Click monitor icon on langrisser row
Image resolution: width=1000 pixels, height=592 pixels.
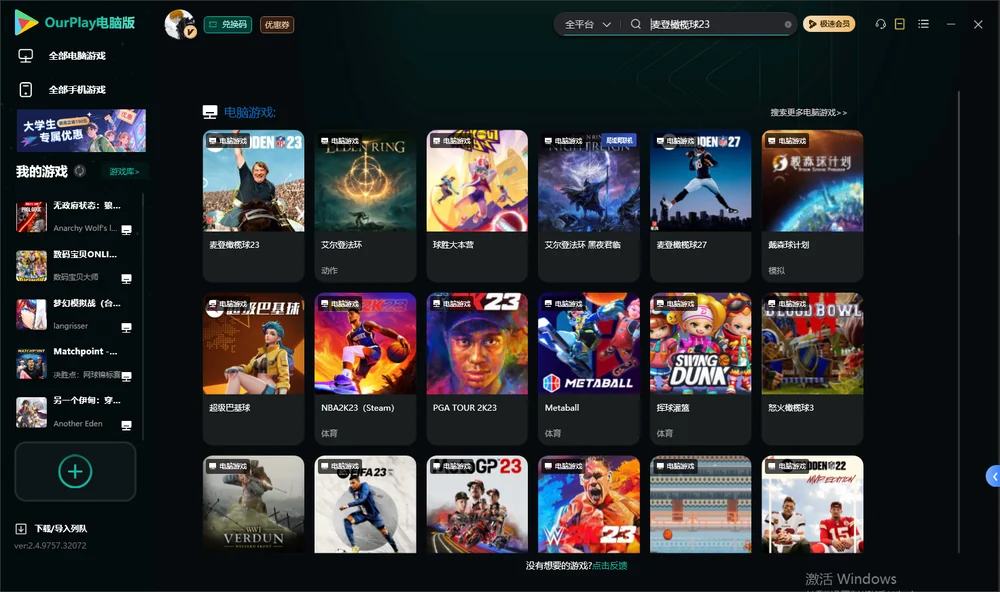coord(126,328)
